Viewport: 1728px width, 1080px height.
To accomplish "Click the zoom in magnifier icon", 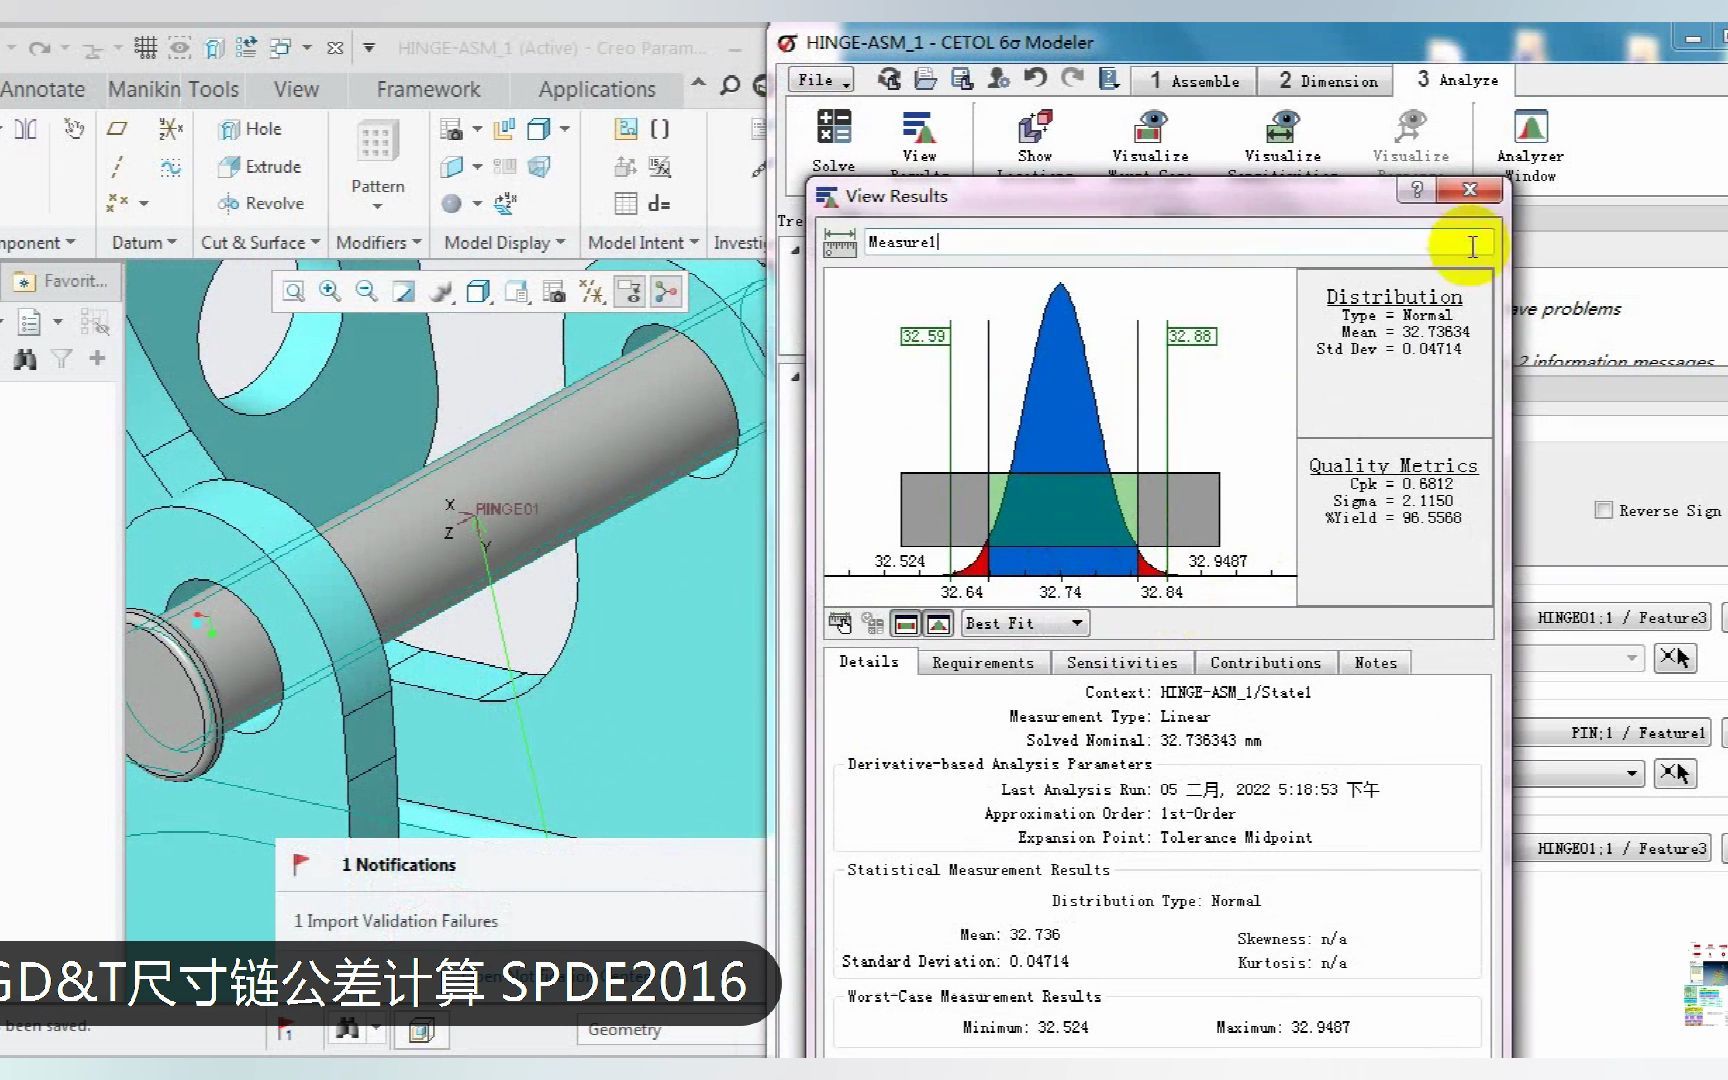I will (x=329, y=291).
